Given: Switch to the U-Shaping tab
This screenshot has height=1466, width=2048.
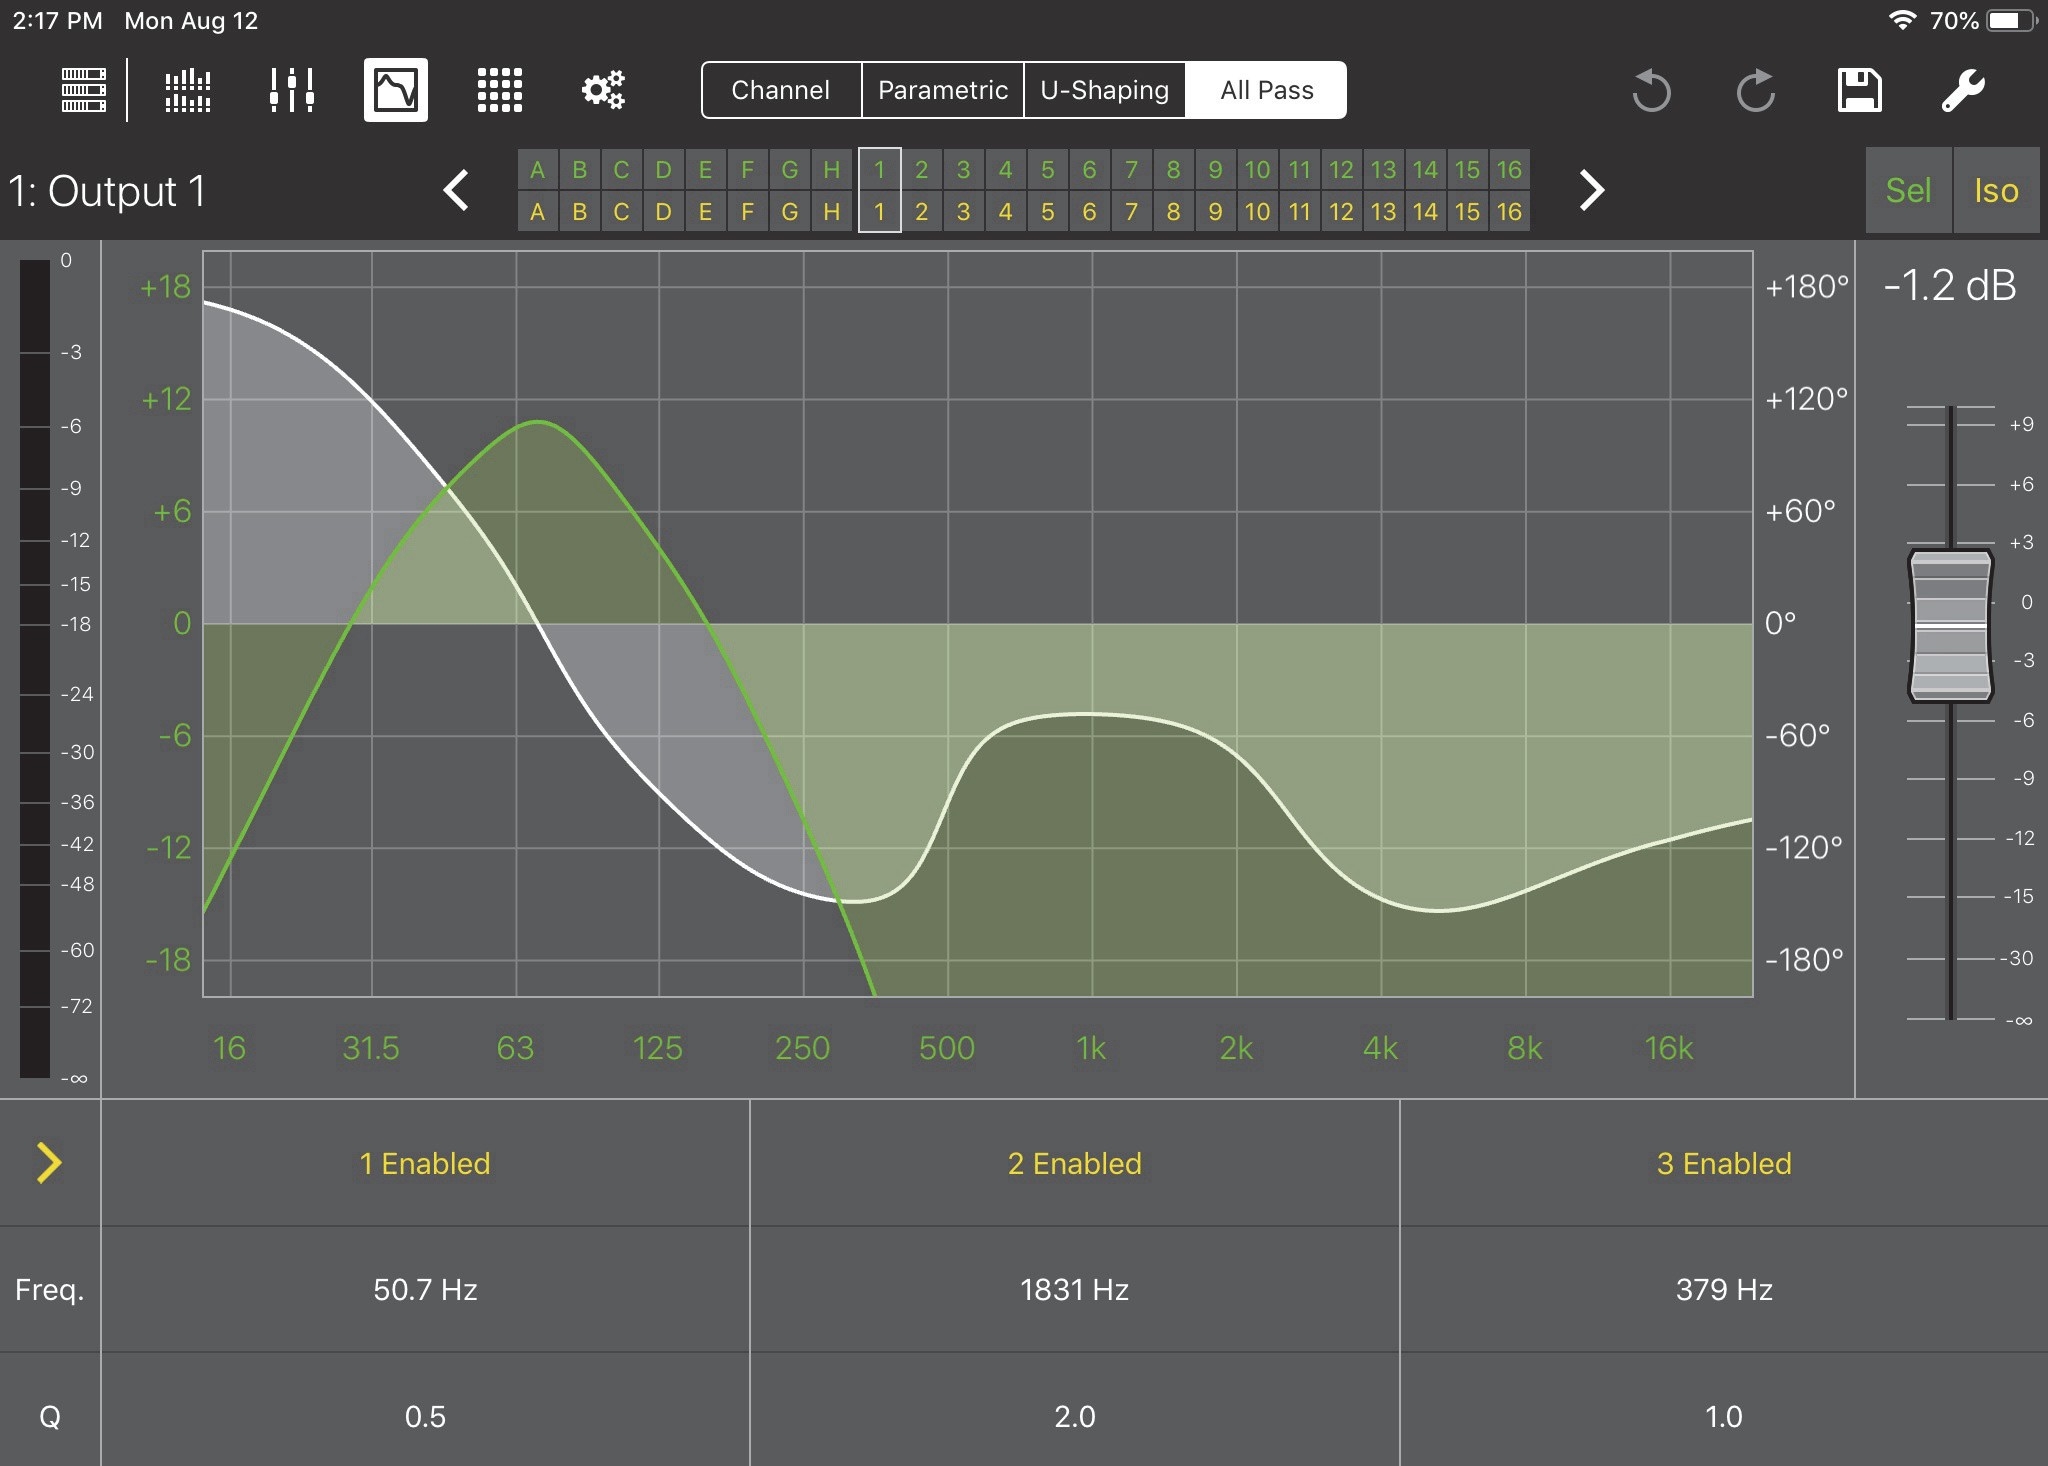Looking at the screenshot, I should click(1104, 90).
